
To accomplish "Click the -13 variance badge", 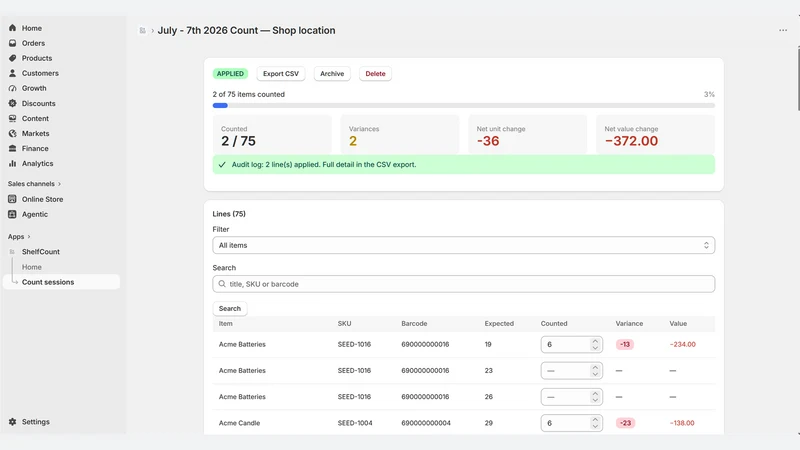I will point(625,344).
